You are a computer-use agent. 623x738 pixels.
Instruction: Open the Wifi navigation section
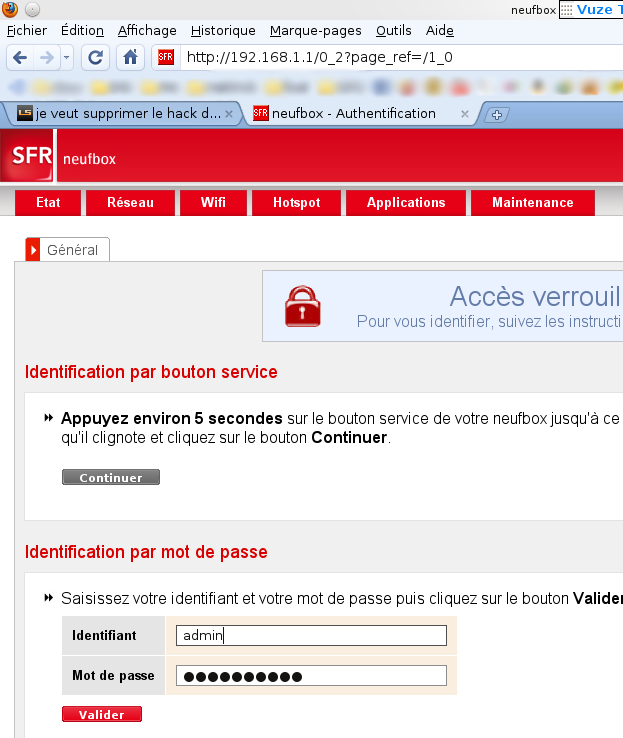click(213, 203)
